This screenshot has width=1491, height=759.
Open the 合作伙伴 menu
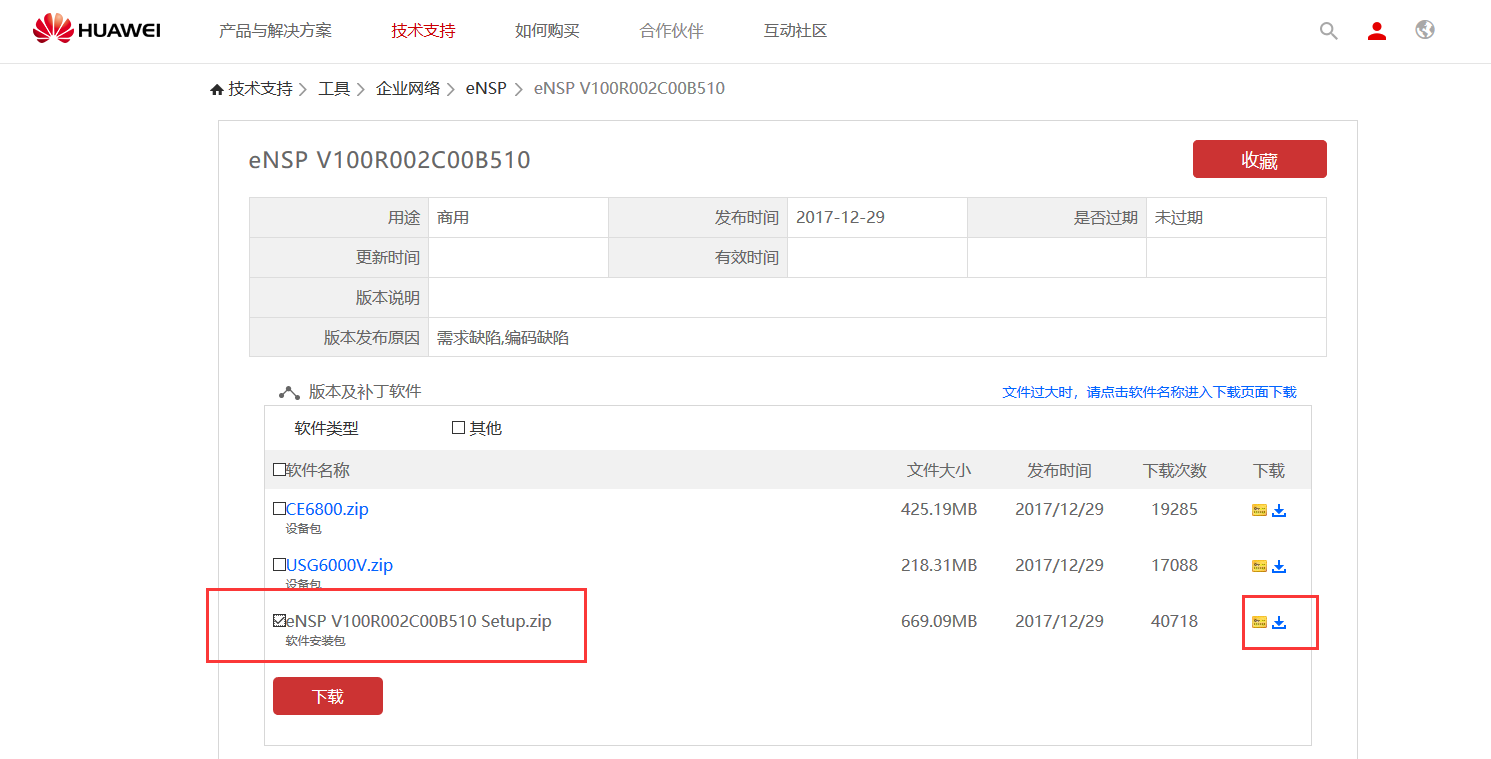coord(671,31)
